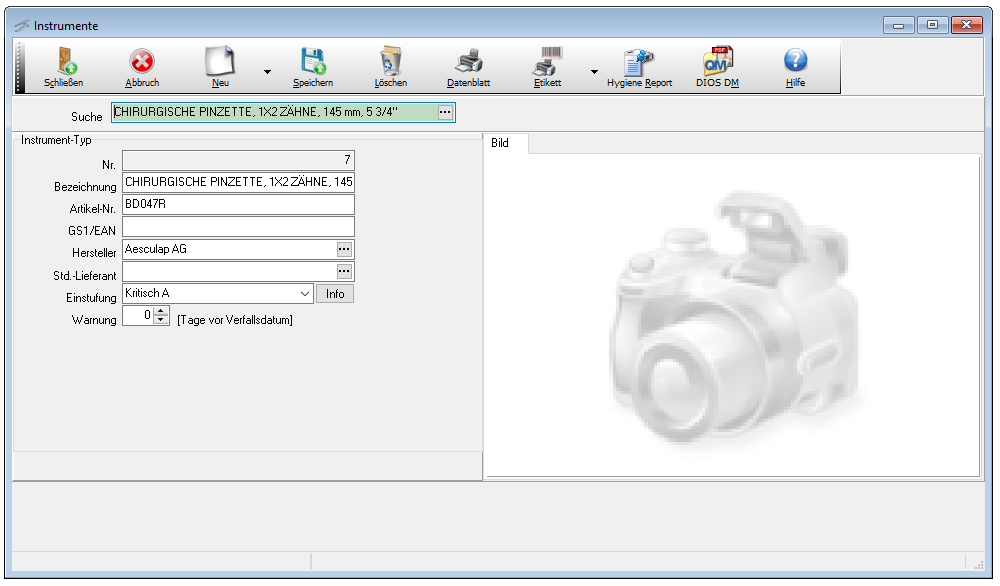Open Hilfe help icon
This screenshot has width=1000, height=586.
[x=795, y=67]
